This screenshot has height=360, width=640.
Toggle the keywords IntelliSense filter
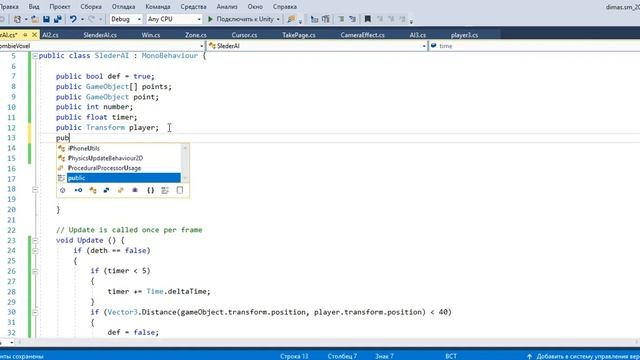165,190
